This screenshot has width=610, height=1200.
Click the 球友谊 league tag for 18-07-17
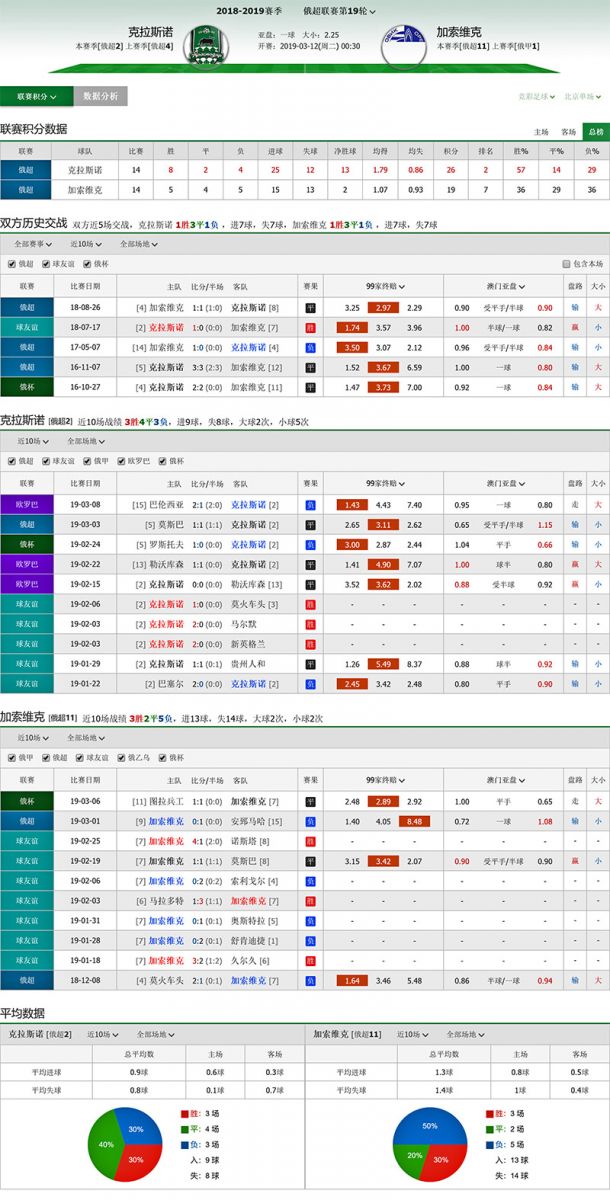click(26, 327)
